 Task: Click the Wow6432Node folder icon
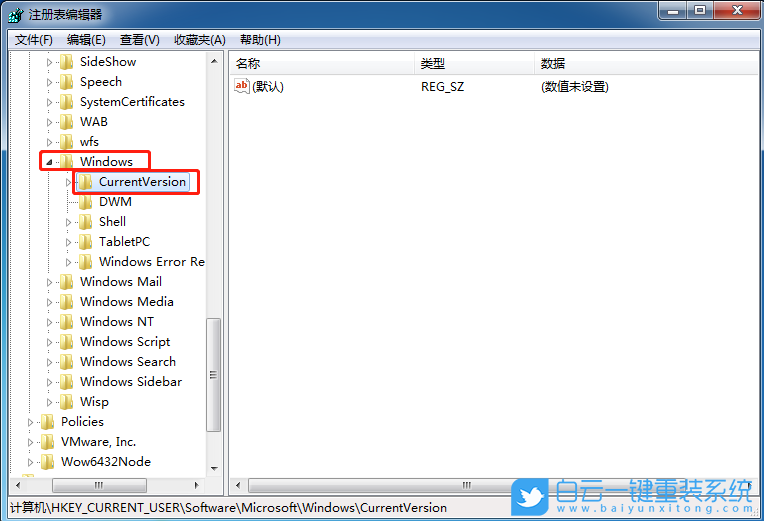[x=47, y=462]
